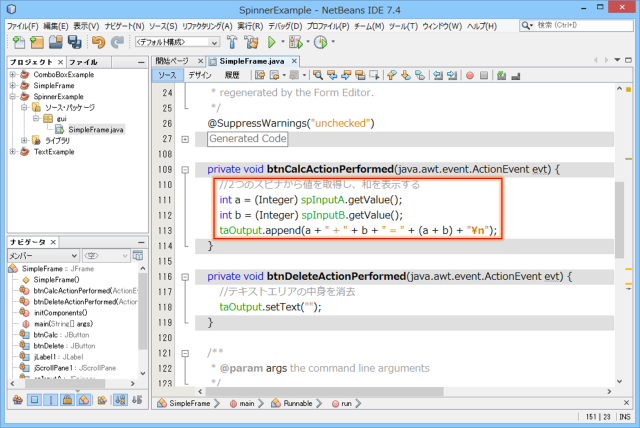Open the ソース(S) menu
Image resolution: width=640 pixels, height=428 pixels.
163,26
